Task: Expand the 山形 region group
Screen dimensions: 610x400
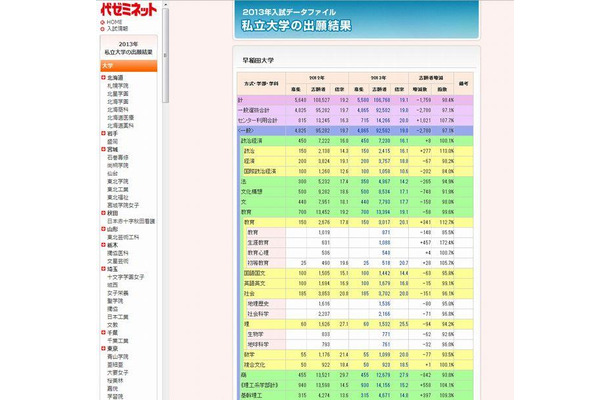Action: click(103, 229)
